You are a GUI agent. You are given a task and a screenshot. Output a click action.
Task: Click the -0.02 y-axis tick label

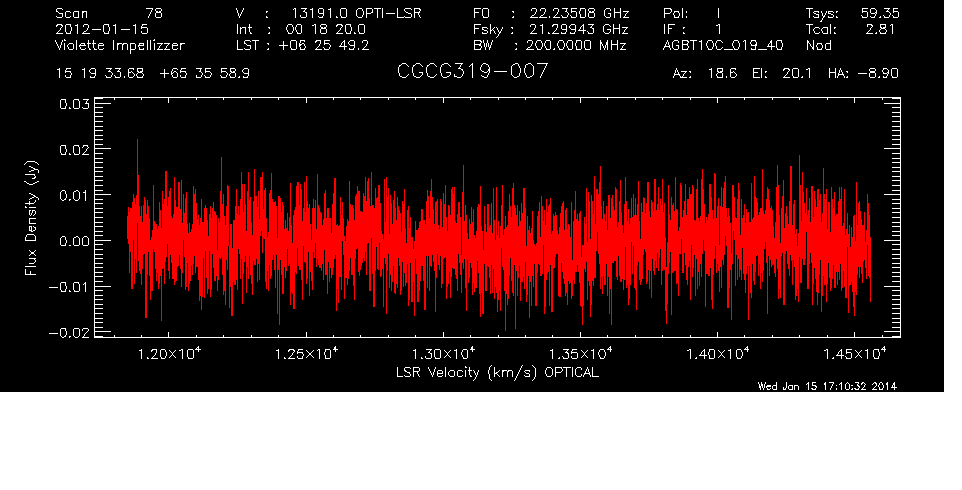click(69, 333)
